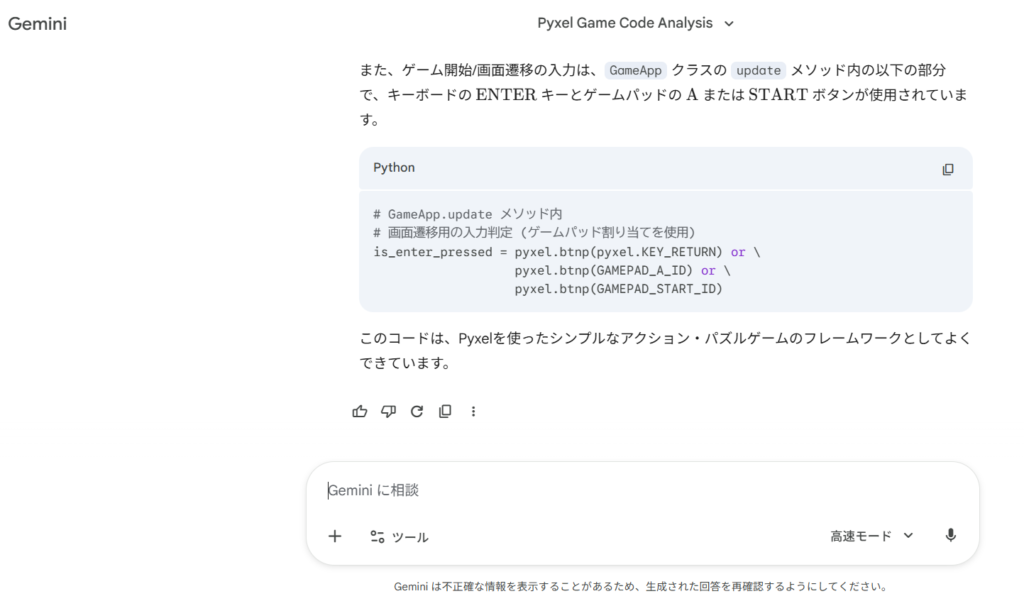Copy the full response text
1024x601 pixels.
click(x=445, y=411)
